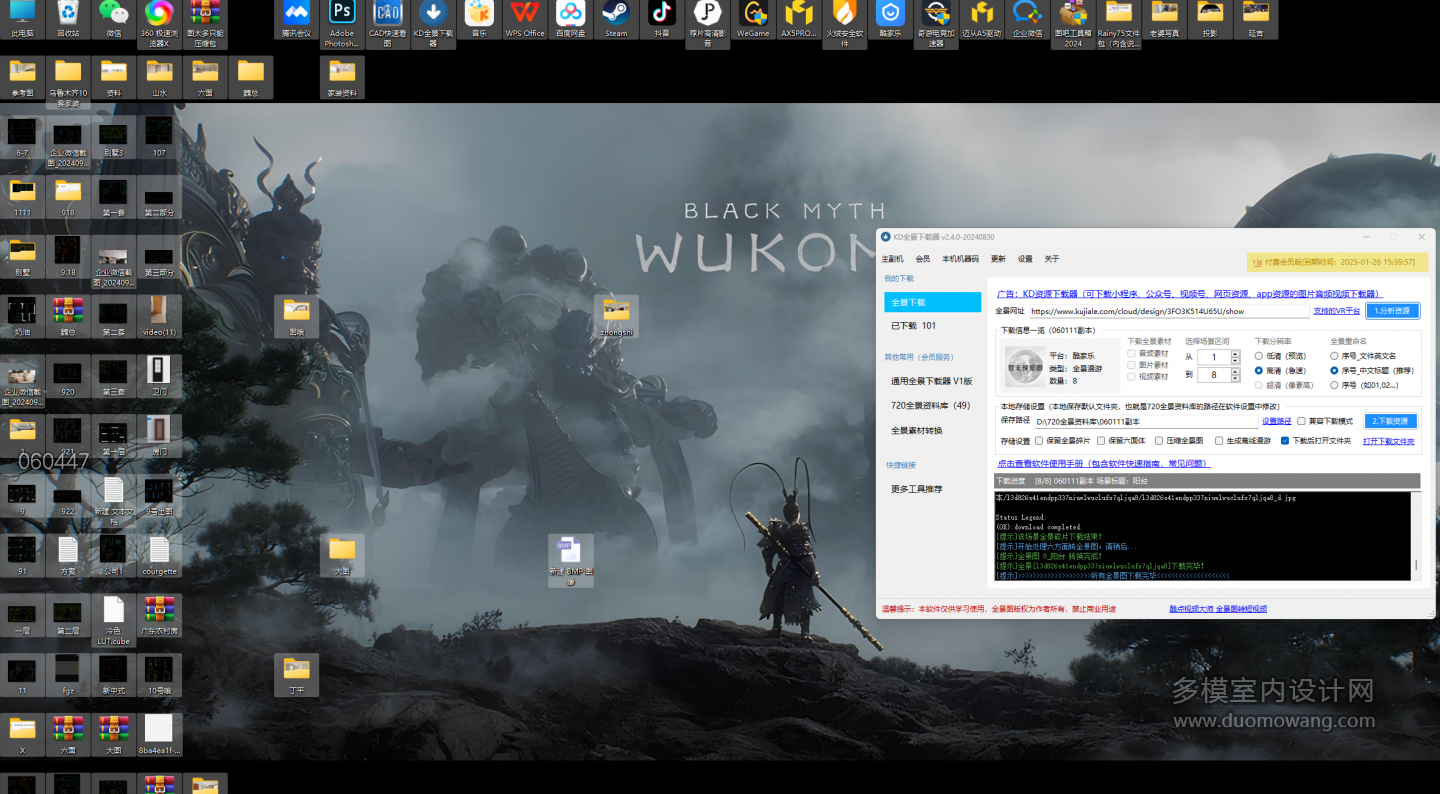Click the 打开下载文件夹 link
The width and height of the screenshot is (1440, 794).
tap(1388, 441)
